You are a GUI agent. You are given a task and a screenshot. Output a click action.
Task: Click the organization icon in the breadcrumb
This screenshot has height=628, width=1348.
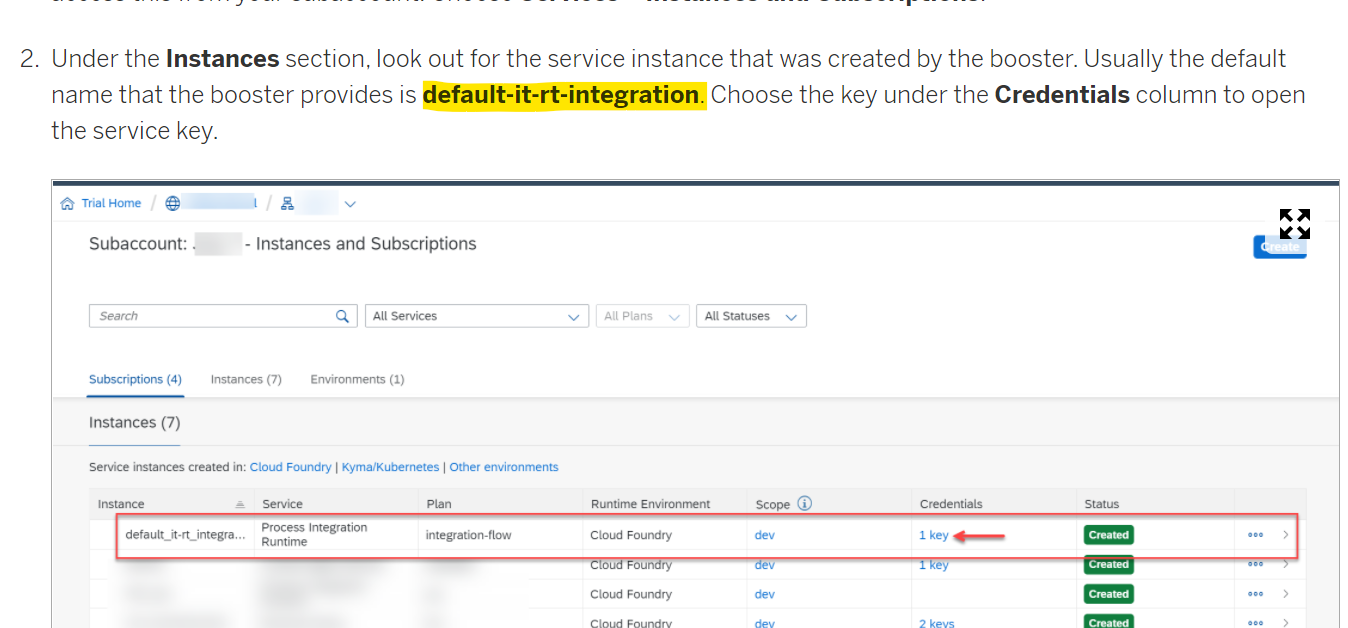(x=287, y=203)
